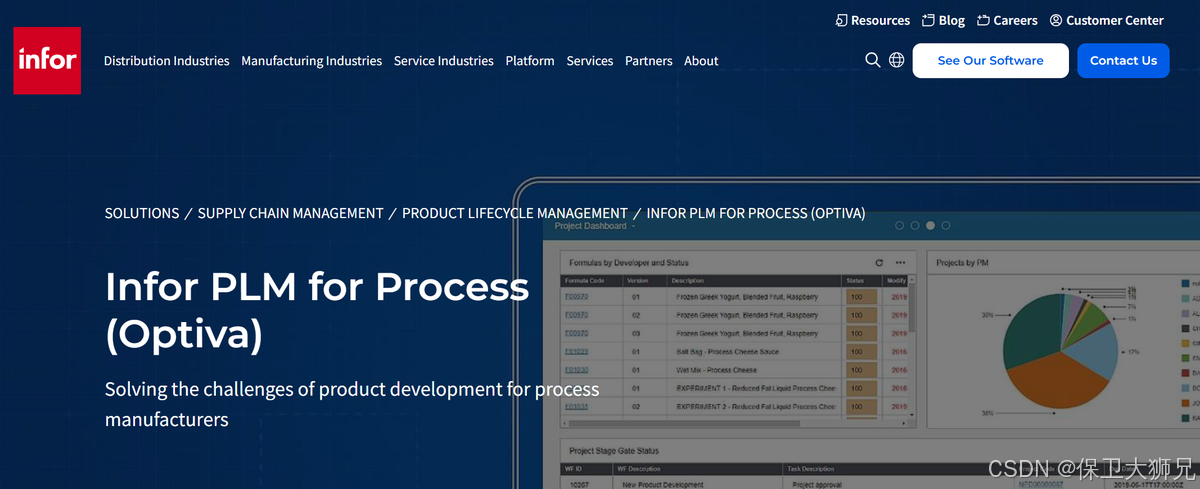
Task: Expand the Project Dashboard dropdown
Action: (595, 226)
